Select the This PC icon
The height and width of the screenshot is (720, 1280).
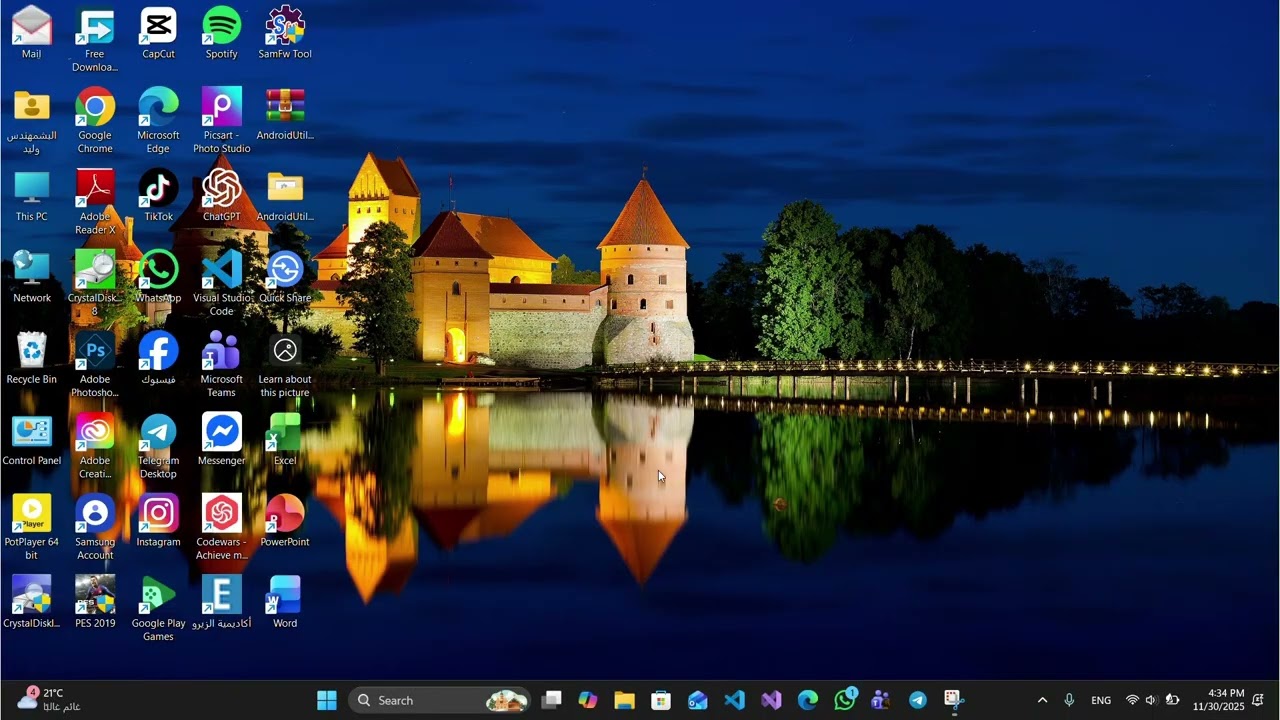[x=31, y=196]
